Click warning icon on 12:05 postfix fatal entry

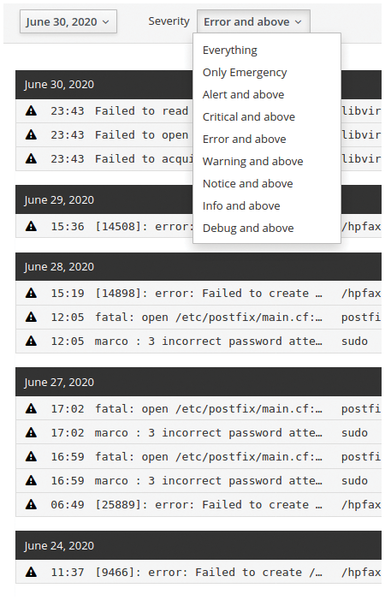click(31, 317)
